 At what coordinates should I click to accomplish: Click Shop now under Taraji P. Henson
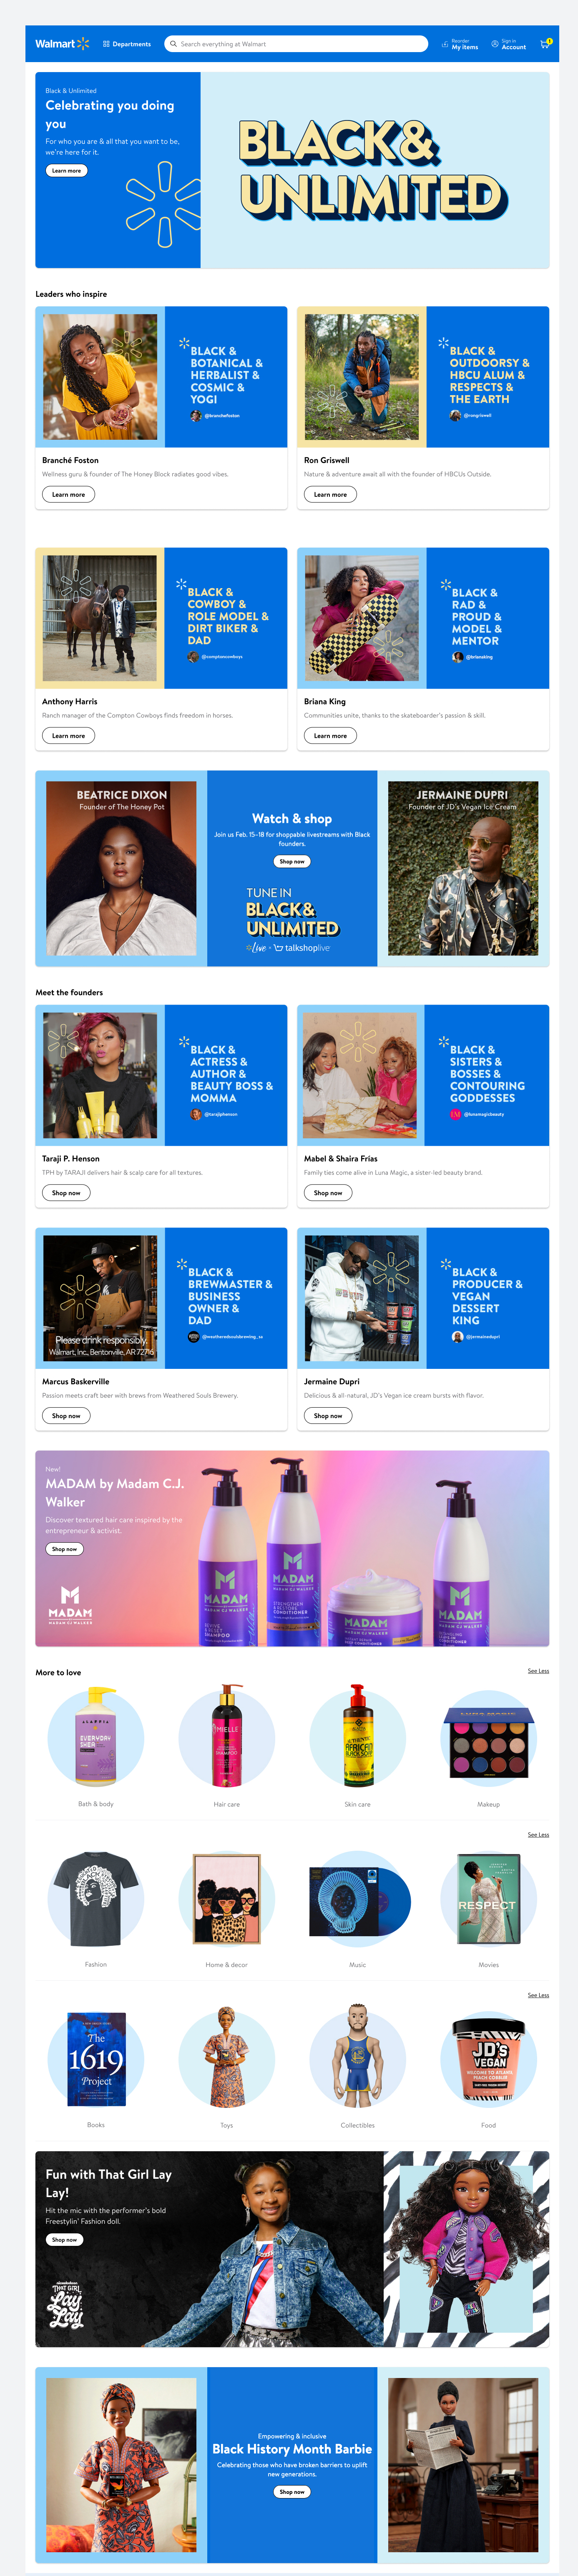pos(66,1193)
